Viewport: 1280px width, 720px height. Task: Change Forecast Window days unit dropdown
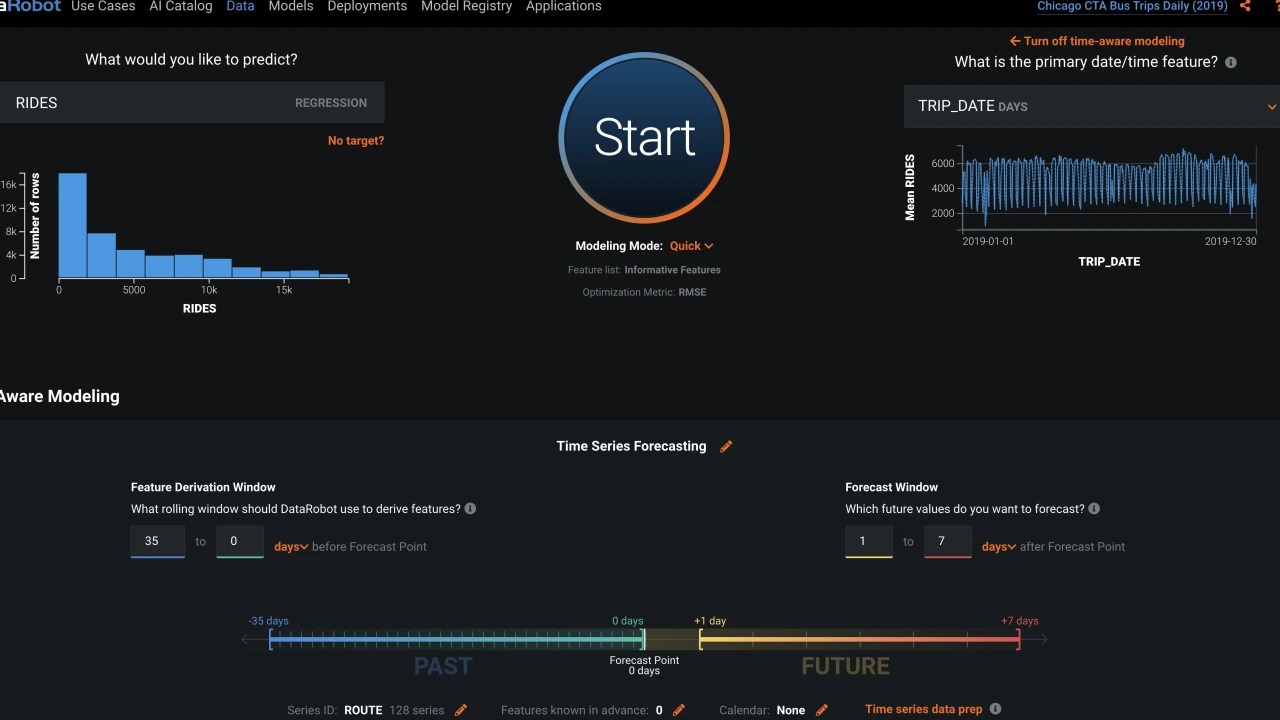[999, 547]
